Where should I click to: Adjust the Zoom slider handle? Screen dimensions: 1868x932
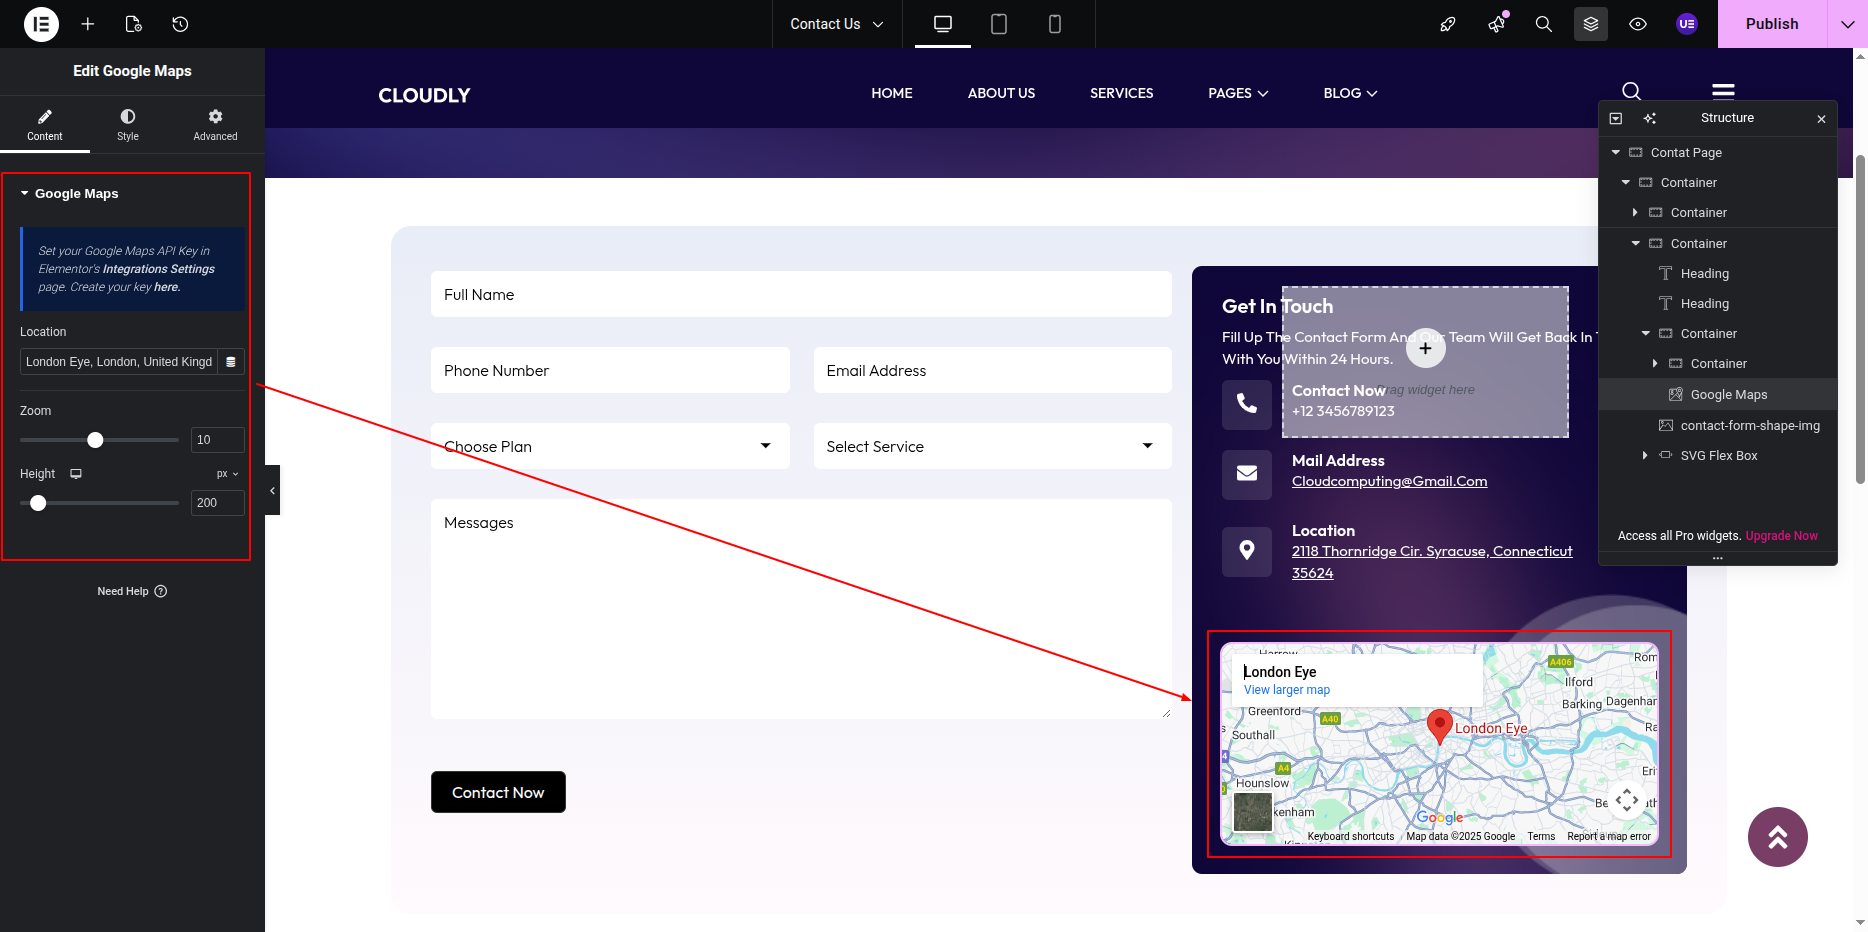click(x=95, y=440)
